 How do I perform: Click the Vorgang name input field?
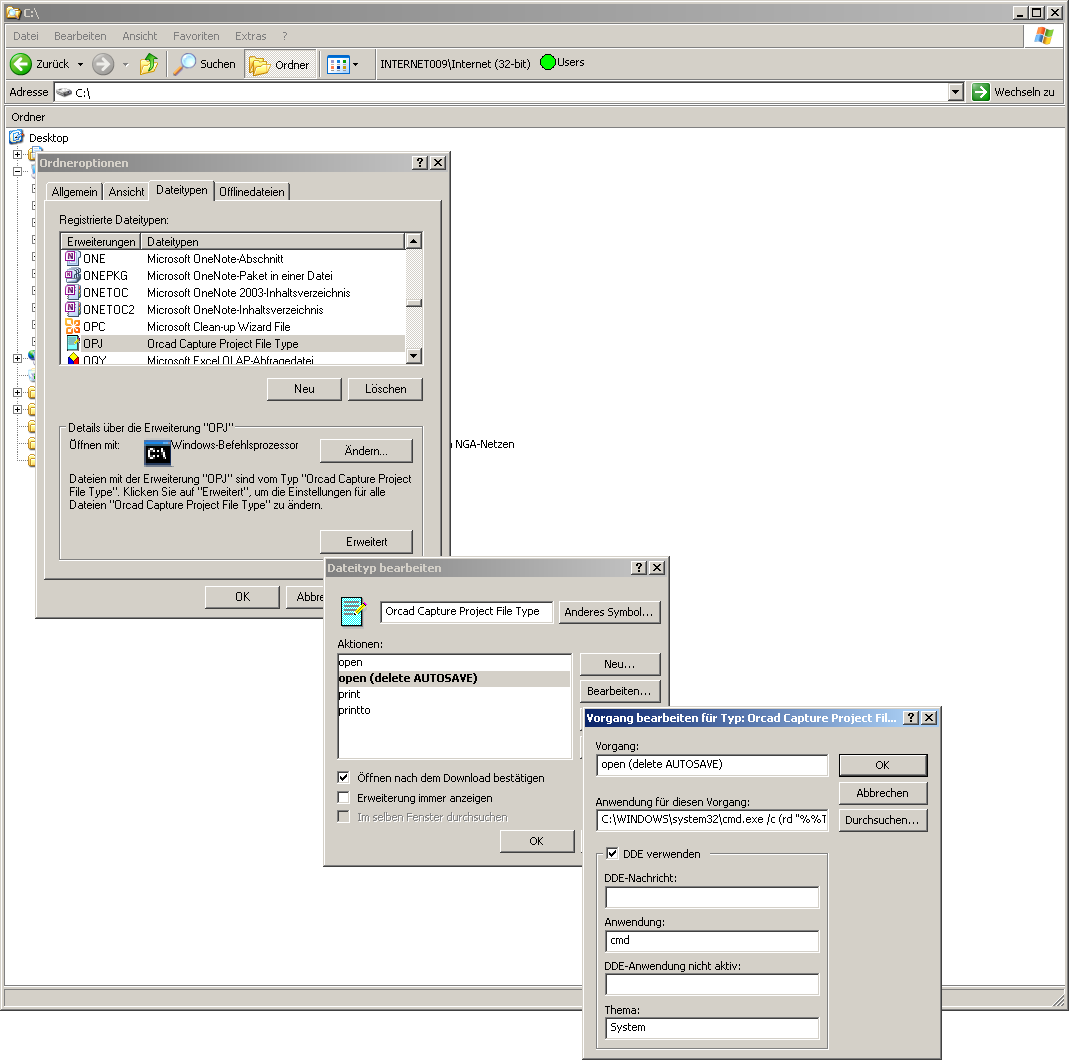tap(712, 765)
